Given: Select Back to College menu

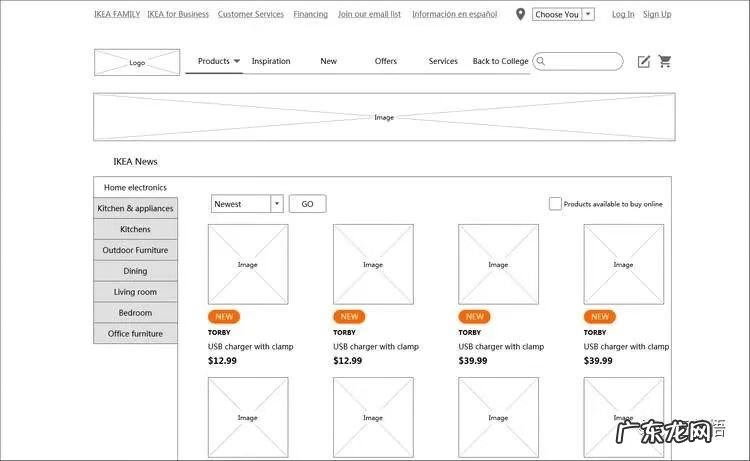Looking at the screenshot, I should click(x=500, y=61).
